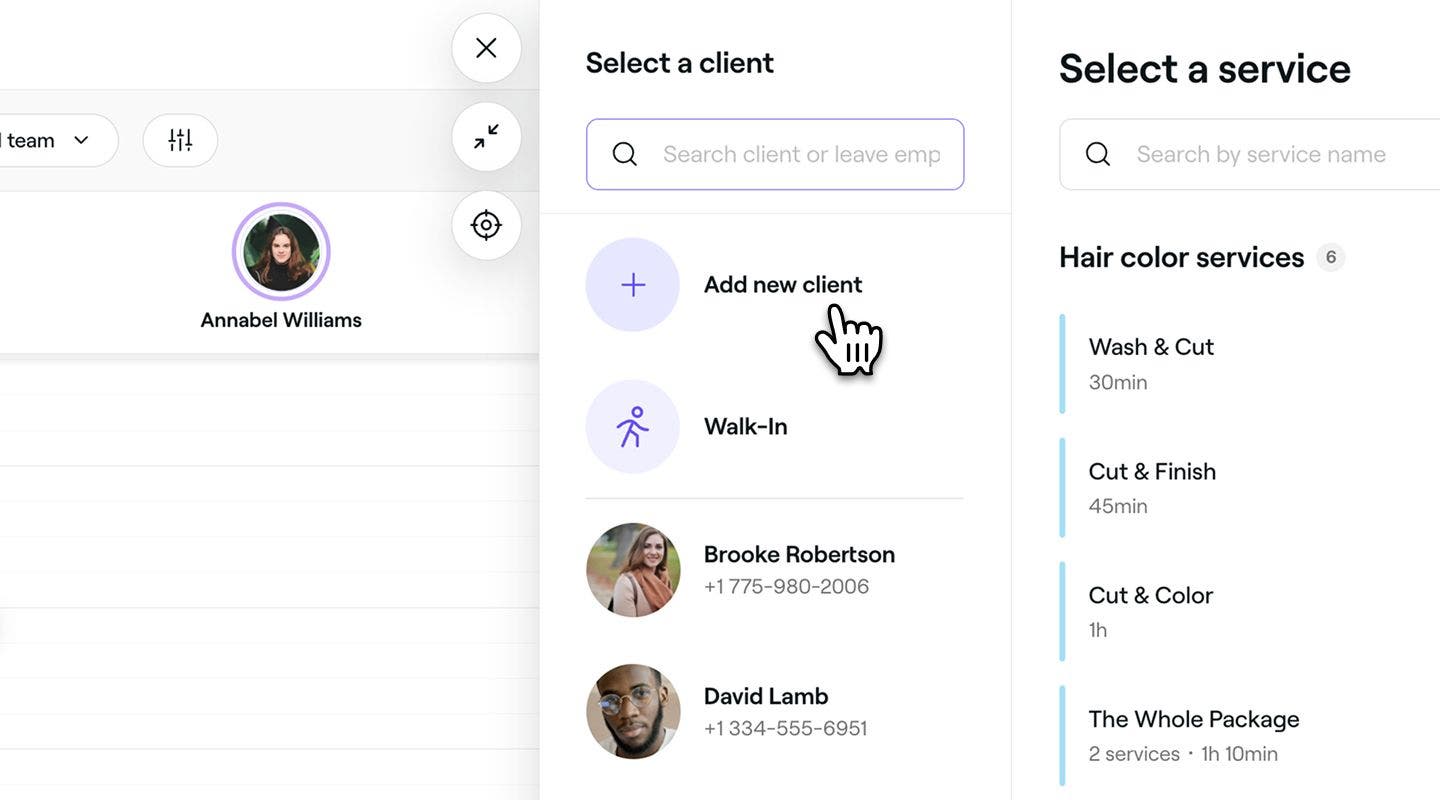1440x800 pixels.
Task: Open the team dropdown chevron
Action: (x=82, y=140)
